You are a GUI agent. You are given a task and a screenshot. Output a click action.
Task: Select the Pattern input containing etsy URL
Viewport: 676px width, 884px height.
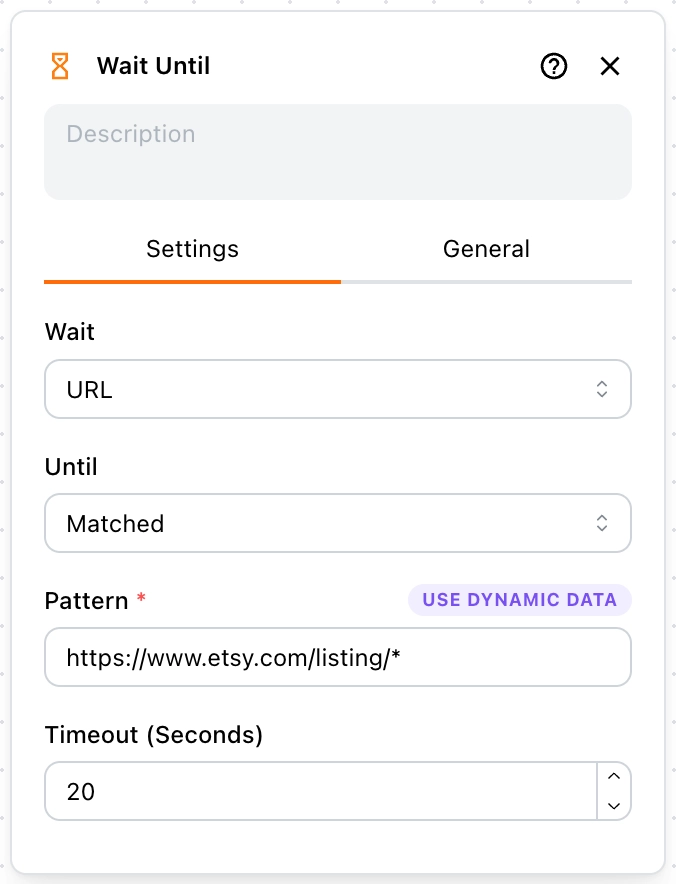tap(338, 657)
